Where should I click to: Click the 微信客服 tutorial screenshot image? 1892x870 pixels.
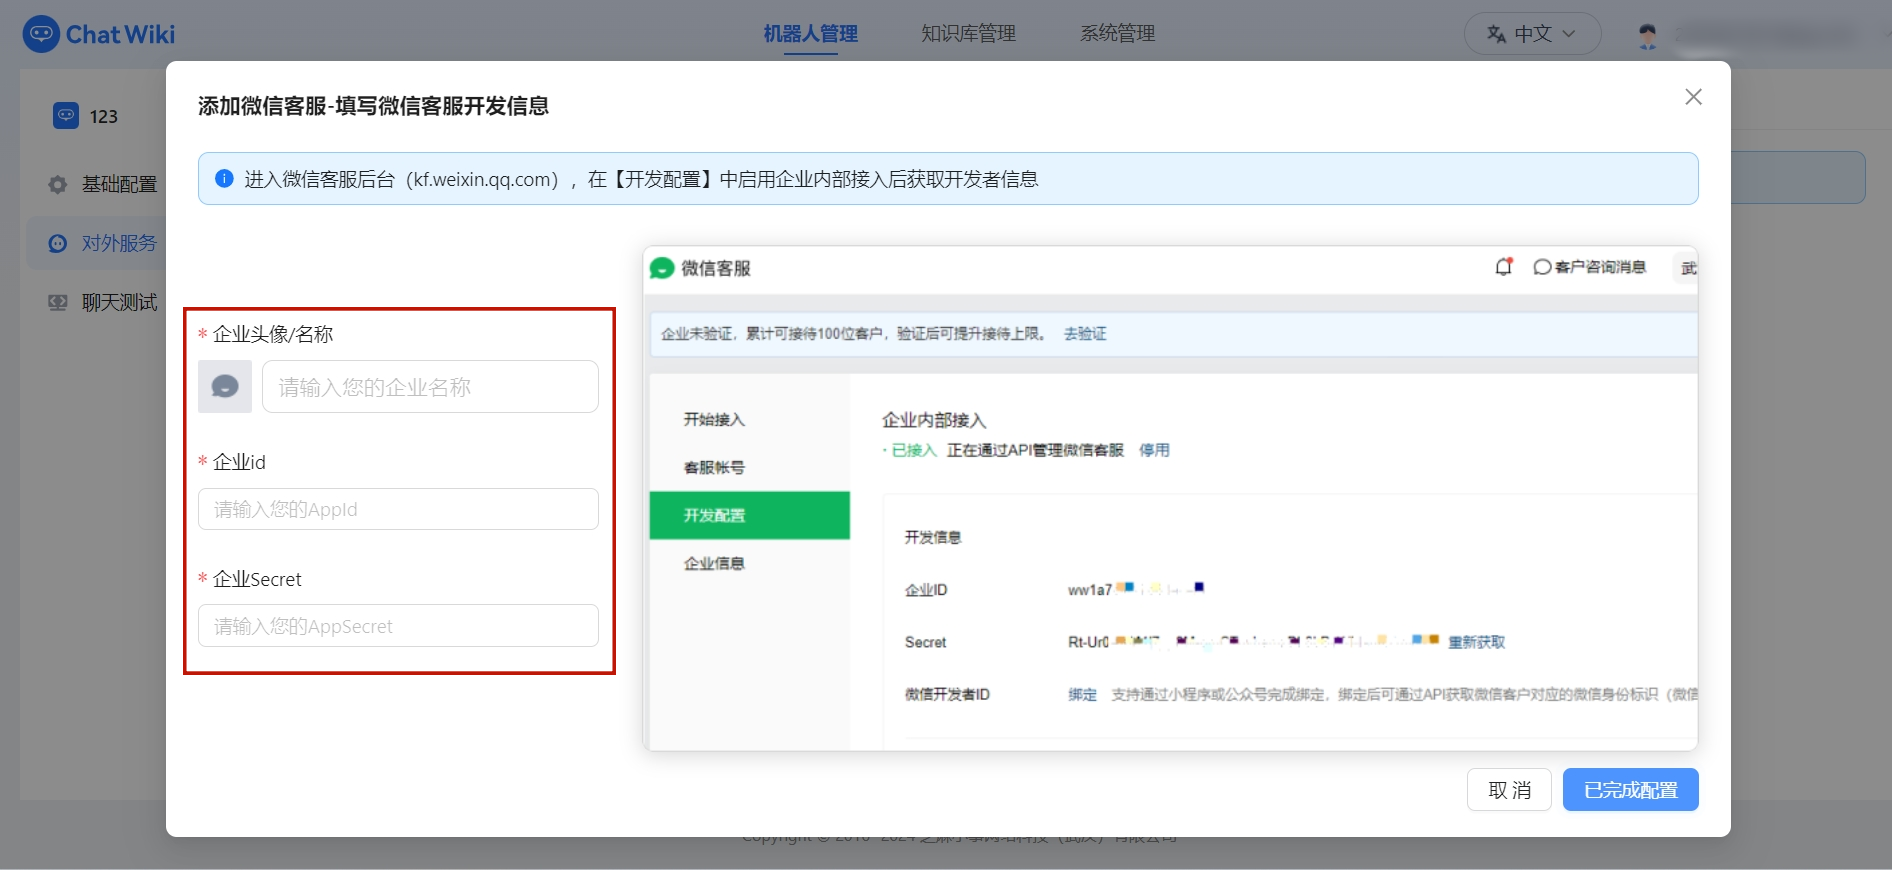click(1170, 498)
